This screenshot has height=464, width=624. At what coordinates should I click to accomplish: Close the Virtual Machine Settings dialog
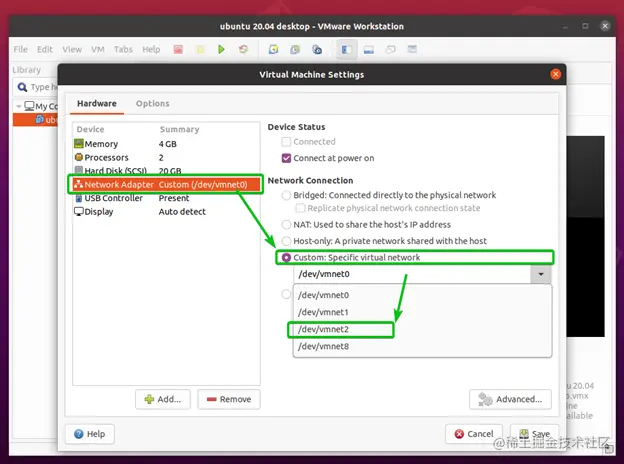pos(556,74)
